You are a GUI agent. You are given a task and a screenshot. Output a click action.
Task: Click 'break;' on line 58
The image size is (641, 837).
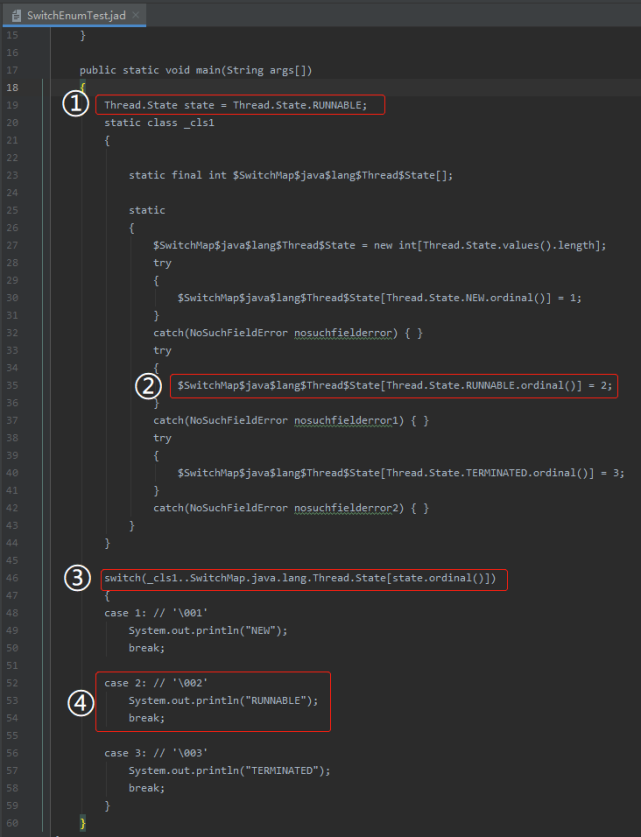coord(147,788)
